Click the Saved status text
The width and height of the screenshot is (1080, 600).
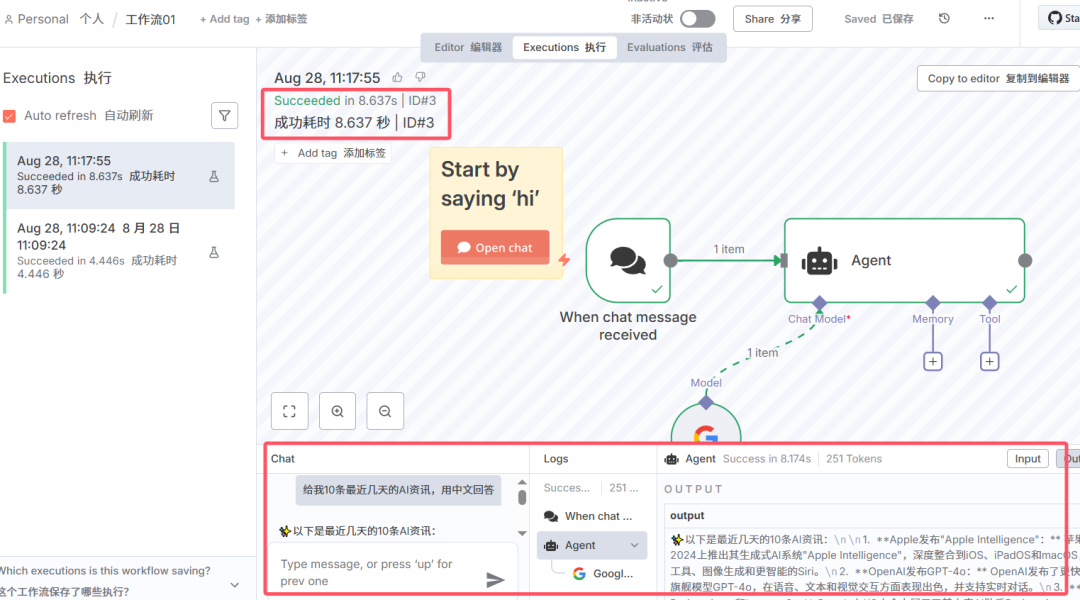(x=878, y=19)
